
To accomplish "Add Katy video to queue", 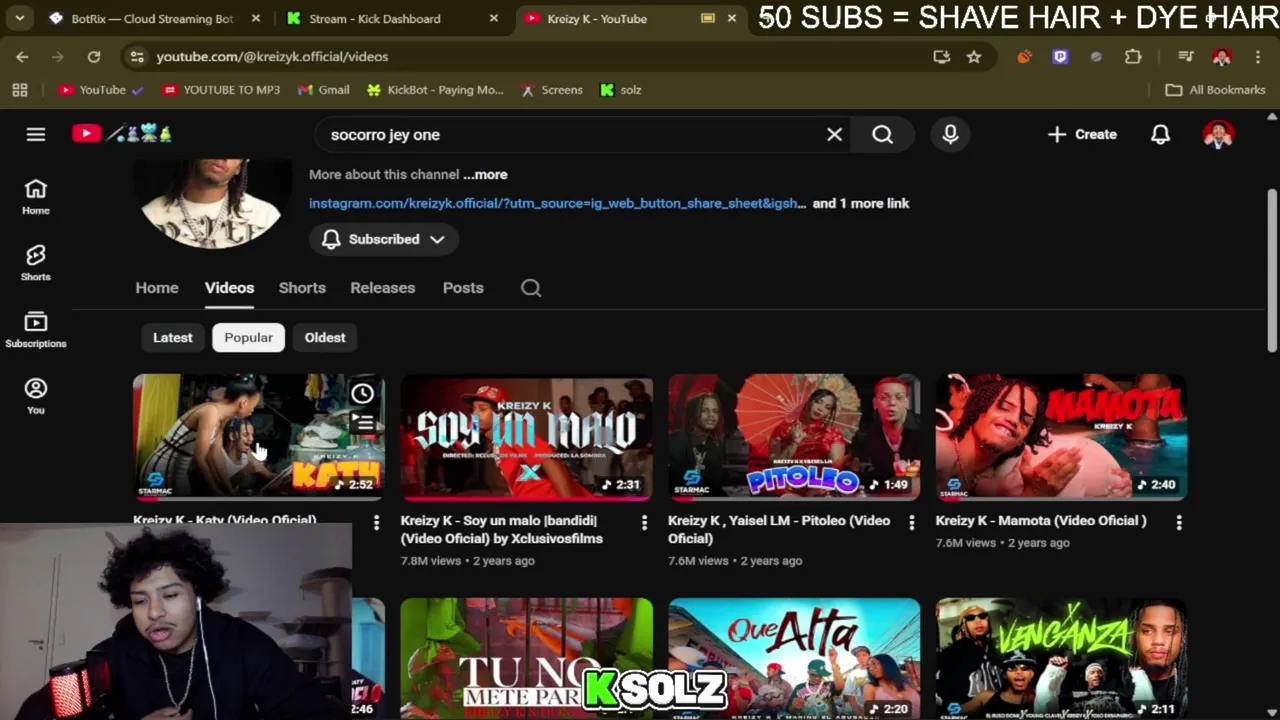I will [x=363, y=424].
